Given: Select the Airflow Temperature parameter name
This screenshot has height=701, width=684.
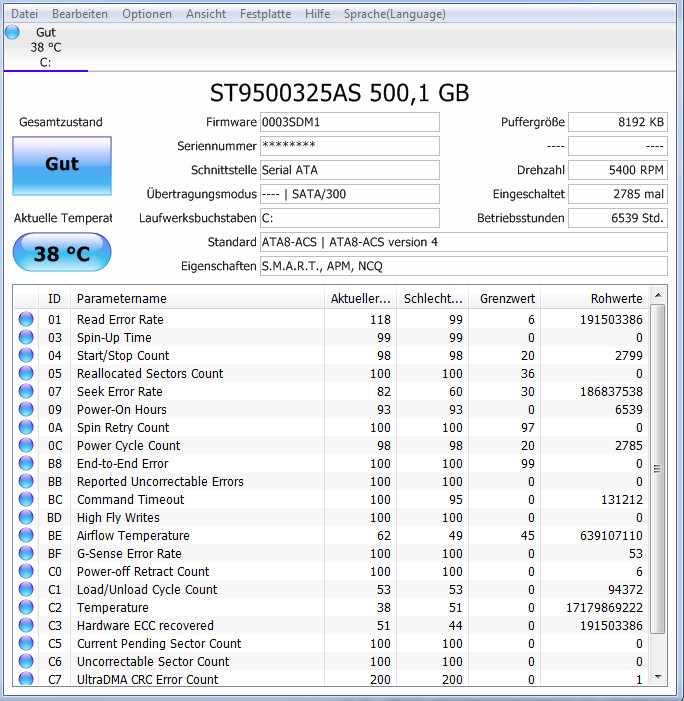Looking at the screenshot, I should (x=133, y=535).
